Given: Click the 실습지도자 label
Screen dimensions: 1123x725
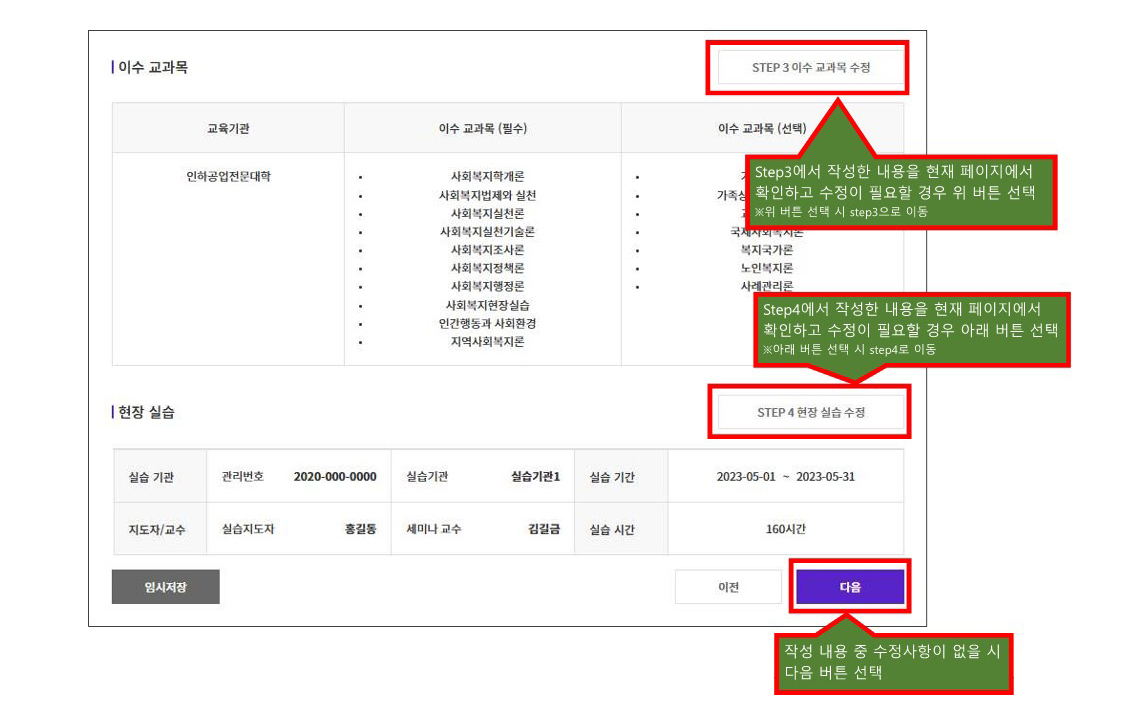Looking at the screenshot, I should click(x=248, y=529).
